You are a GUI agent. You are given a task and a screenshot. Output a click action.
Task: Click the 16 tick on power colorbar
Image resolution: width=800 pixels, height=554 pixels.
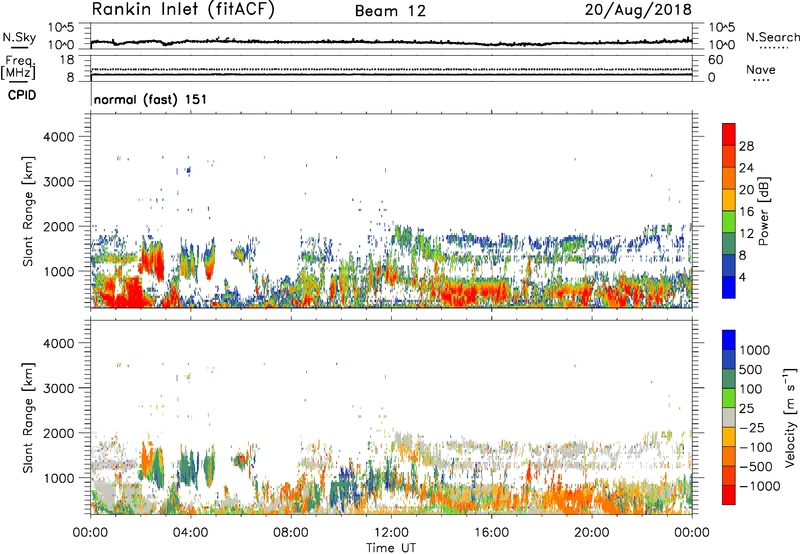click(x=746, y=212)
